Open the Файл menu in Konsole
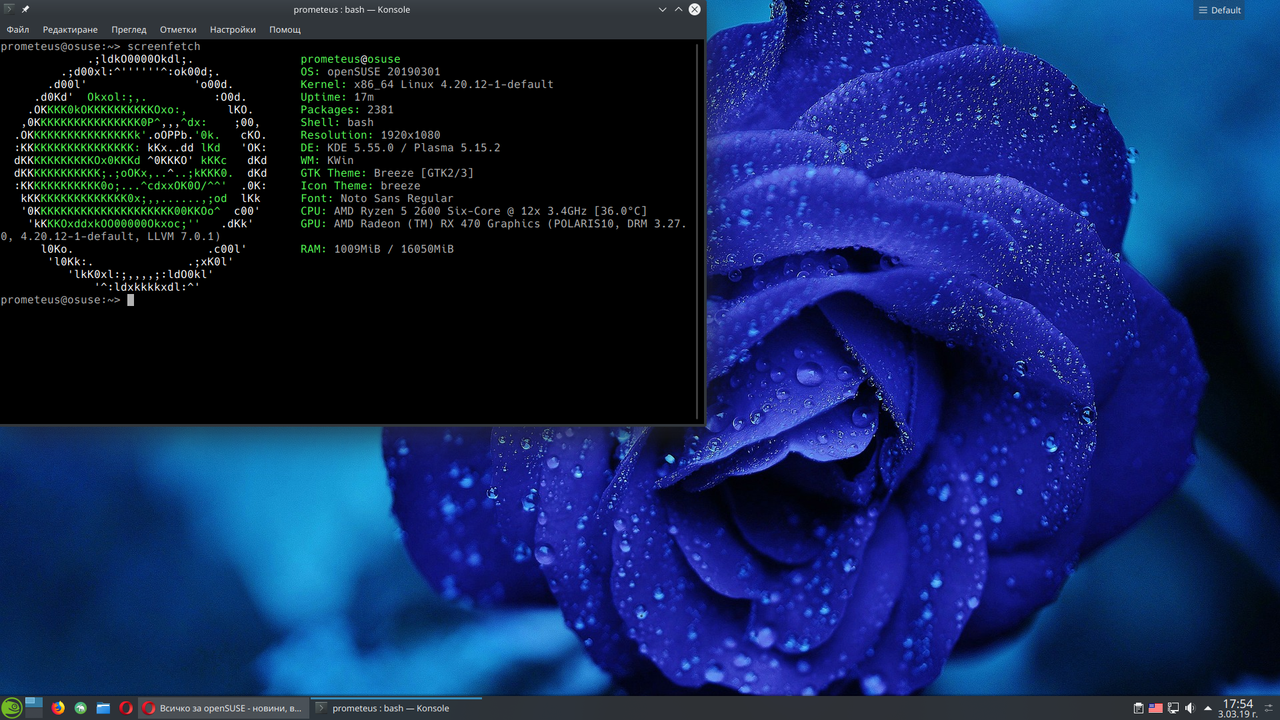1280x720 pixels. tap(18, 30)
